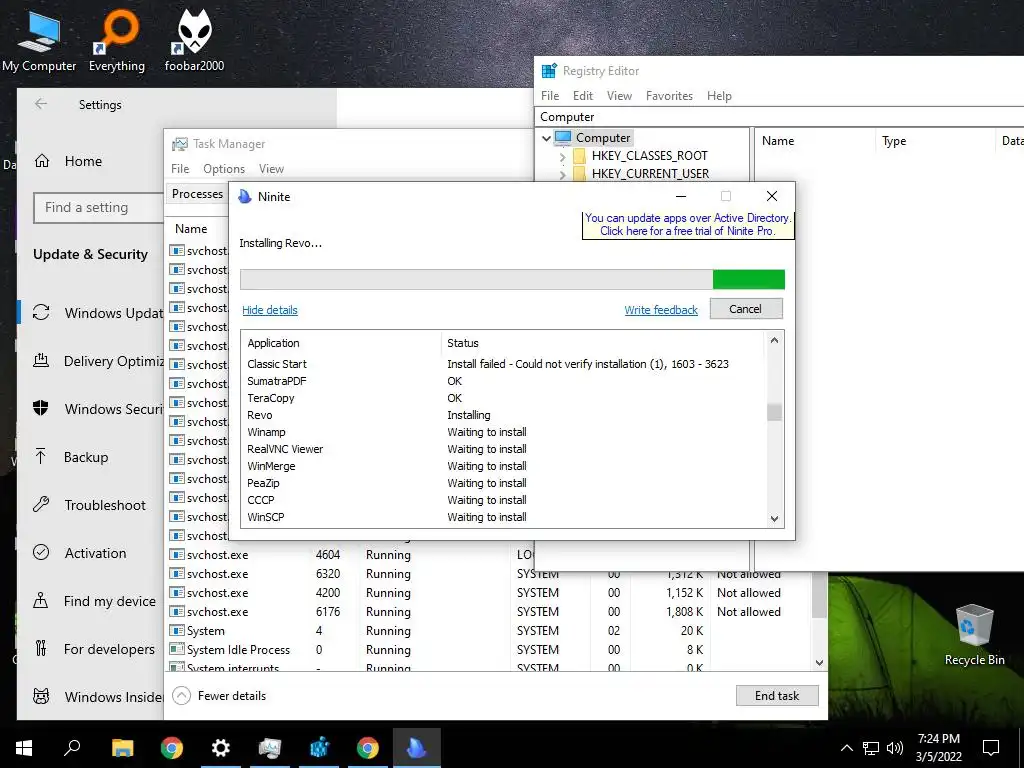Switch to Settings gear on taskbar
Viewport: 1024px width, 768px height.
coord(221,748)
